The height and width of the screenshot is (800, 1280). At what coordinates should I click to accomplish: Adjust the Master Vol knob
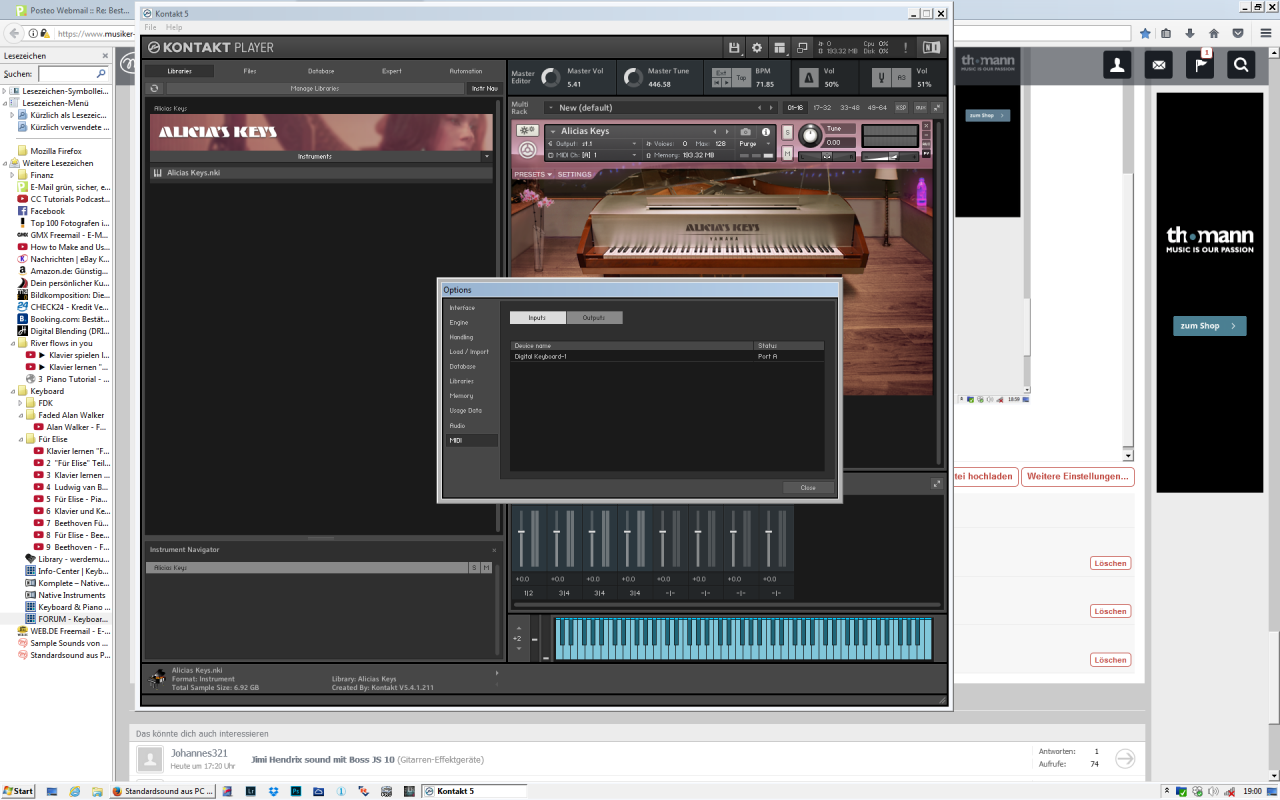549,77
